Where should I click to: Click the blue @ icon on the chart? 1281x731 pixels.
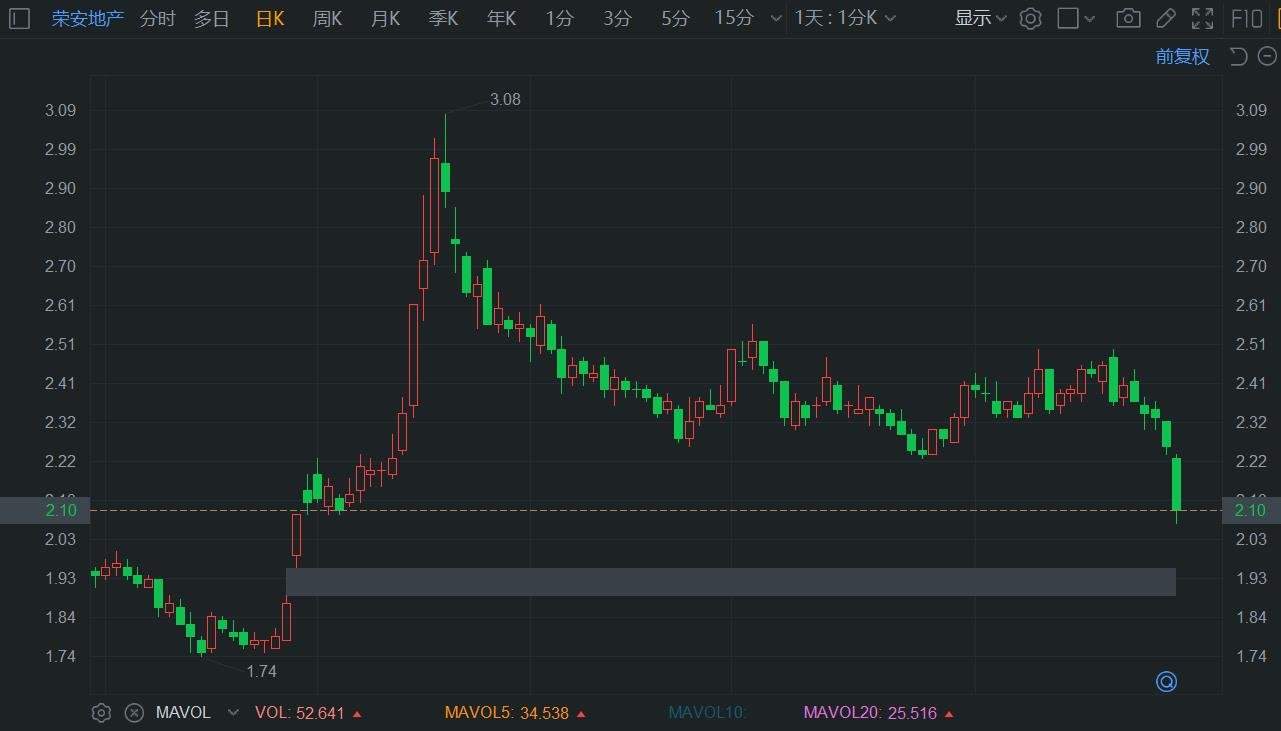coord(1166,682)
